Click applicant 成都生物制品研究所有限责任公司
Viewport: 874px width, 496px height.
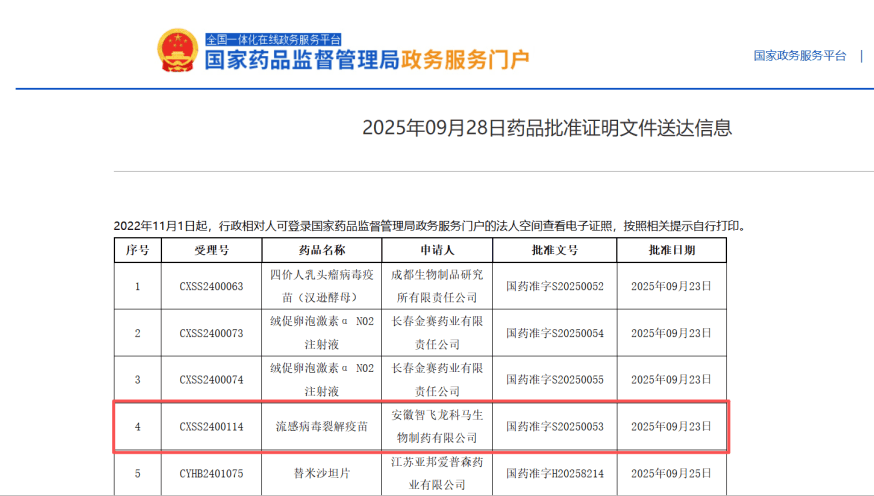[x=436, y=285]
